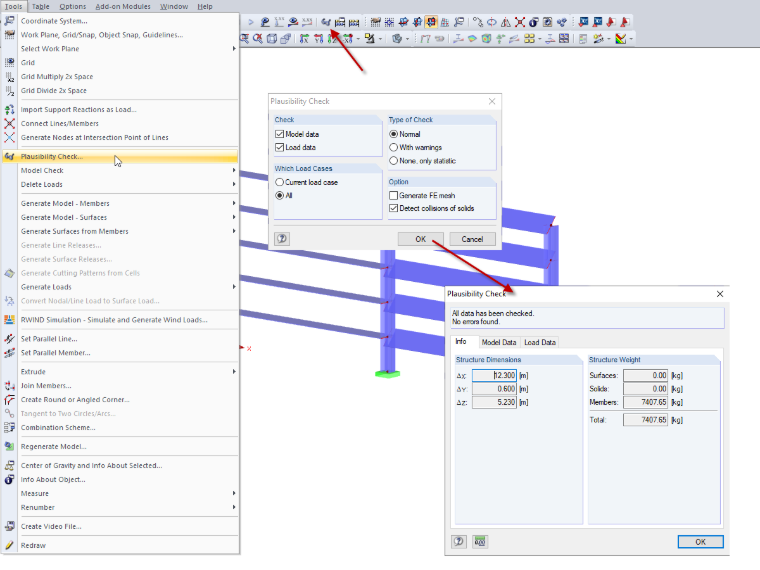Click Combination Scheme menu icon

[9, 428]
